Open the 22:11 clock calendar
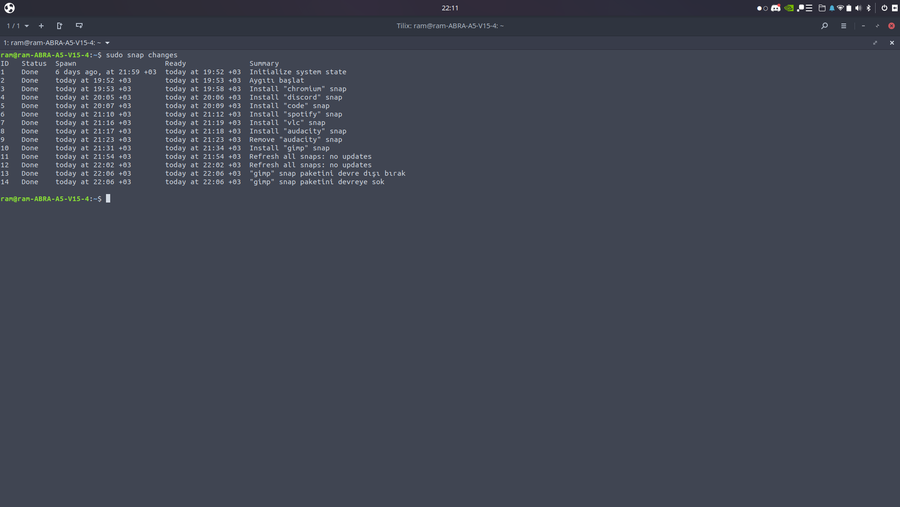 tap(450, 8)
